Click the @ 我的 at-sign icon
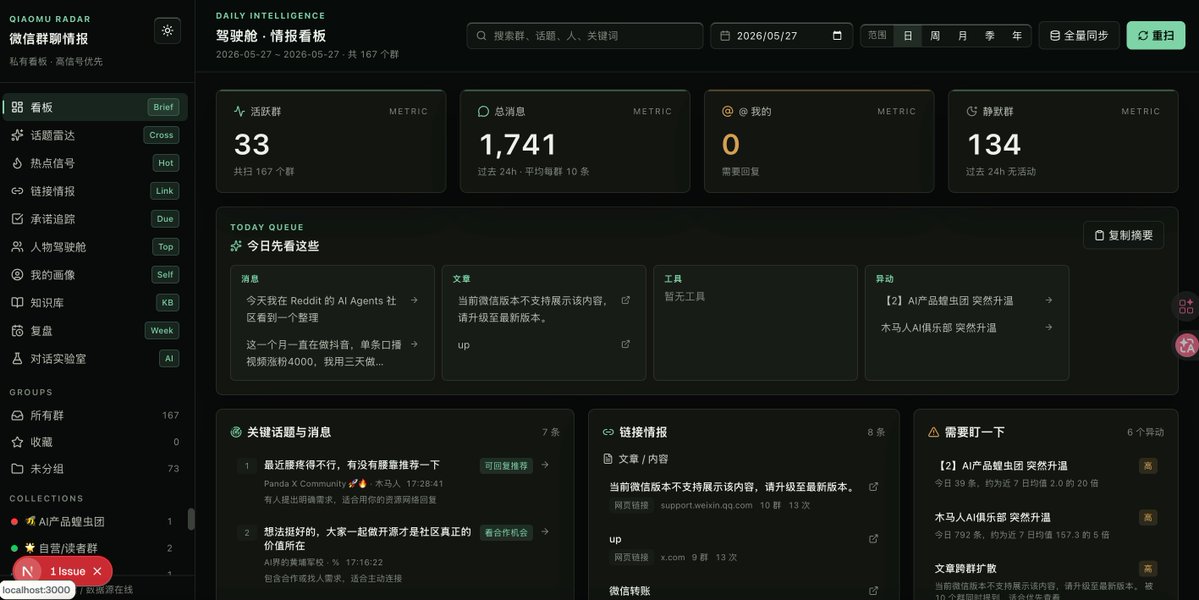Screen dimensions: 1199x600 (727, 112)
